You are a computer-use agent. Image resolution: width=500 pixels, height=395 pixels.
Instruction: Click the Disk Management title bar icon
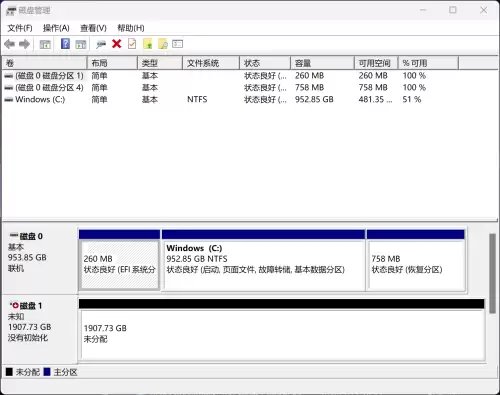click(11, 11)
